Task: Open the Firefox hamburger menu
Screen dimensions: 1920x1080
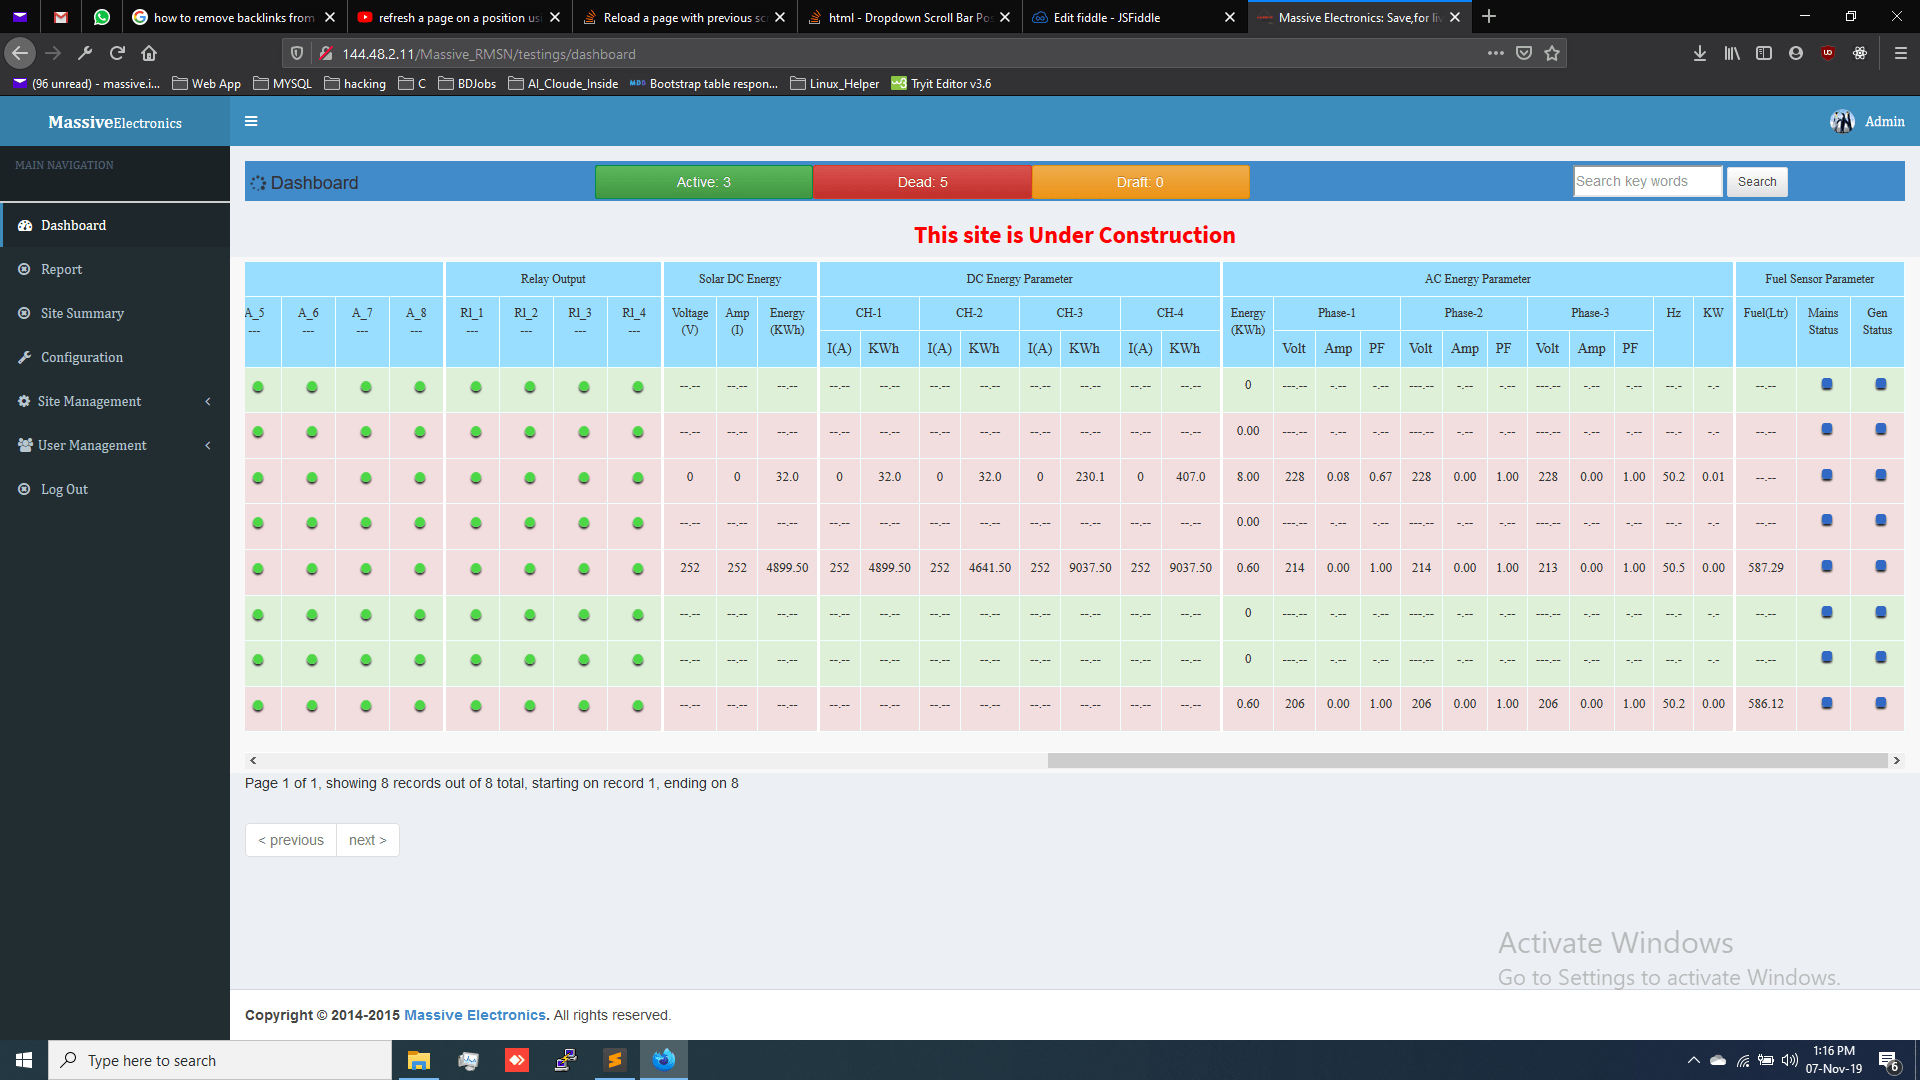Action: click(x=1900, y=53)
